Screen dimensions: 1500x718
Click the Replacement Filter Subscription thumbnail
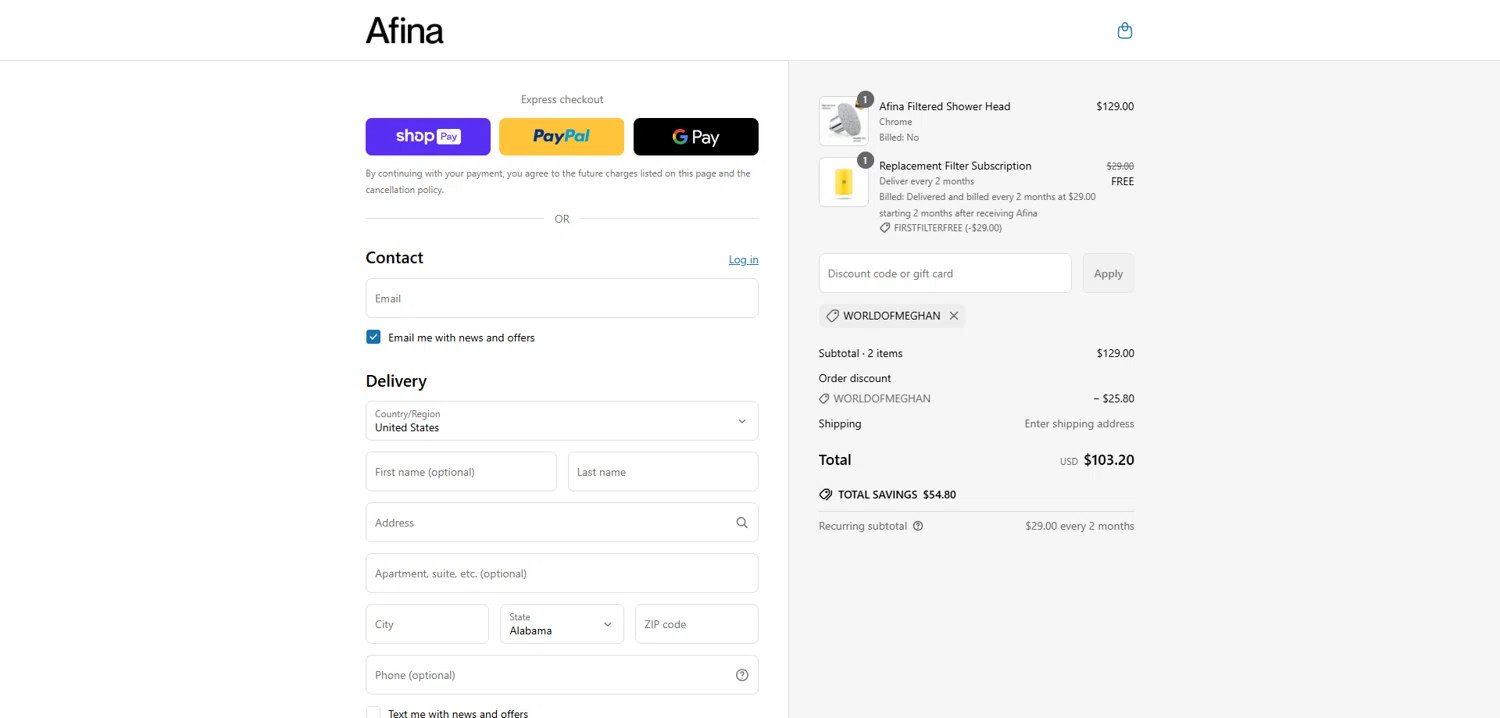844,182
